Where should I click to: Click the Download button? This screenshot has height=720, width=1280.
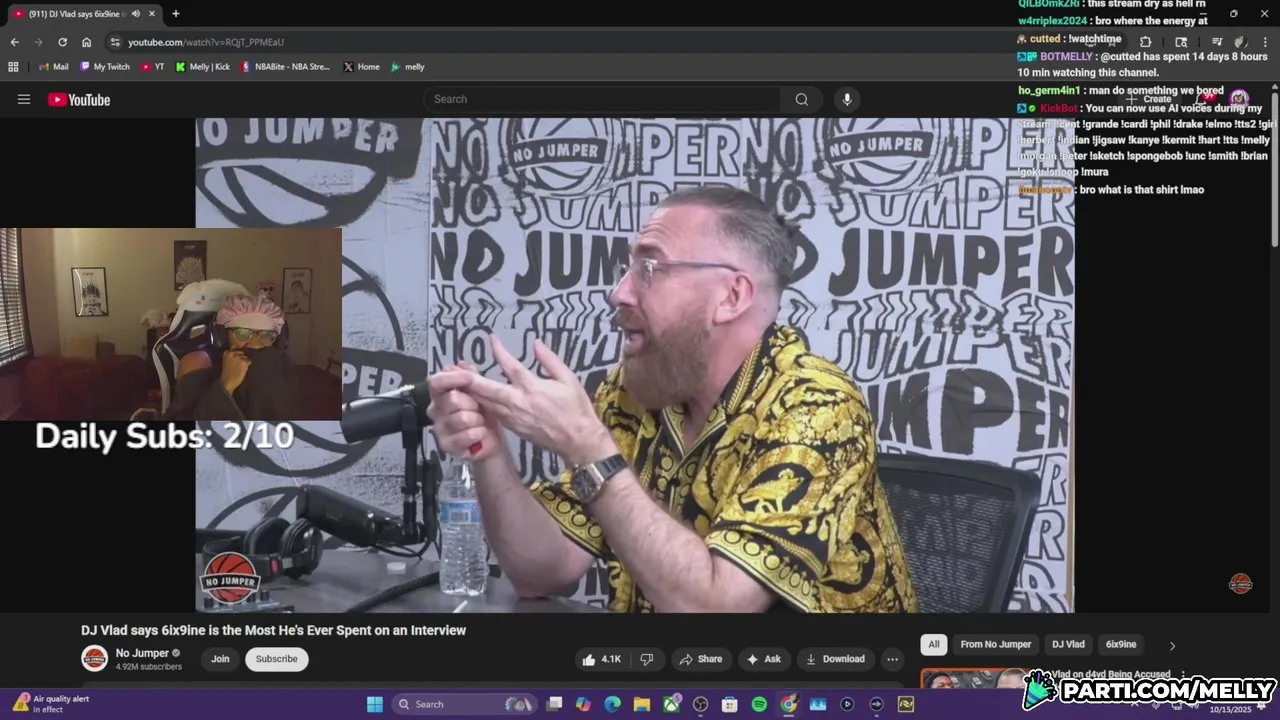pos(835,659)
